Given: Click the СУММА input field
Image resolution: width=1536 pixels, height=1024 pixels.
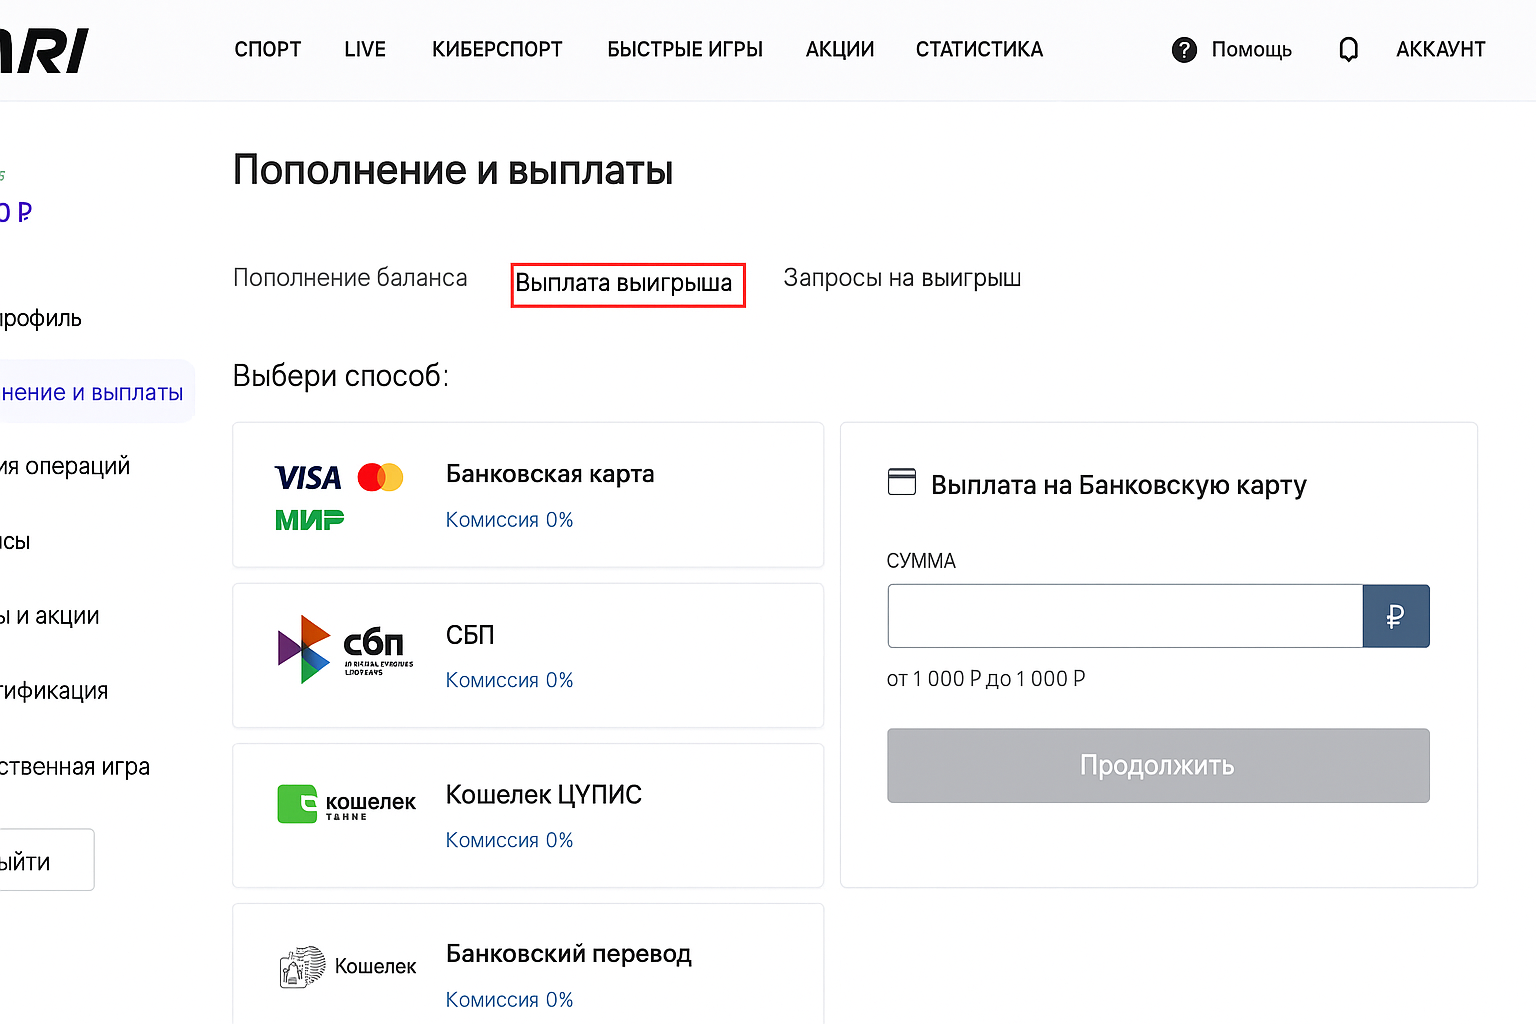Looking at the screenshot, I should tap(1124, 616).
